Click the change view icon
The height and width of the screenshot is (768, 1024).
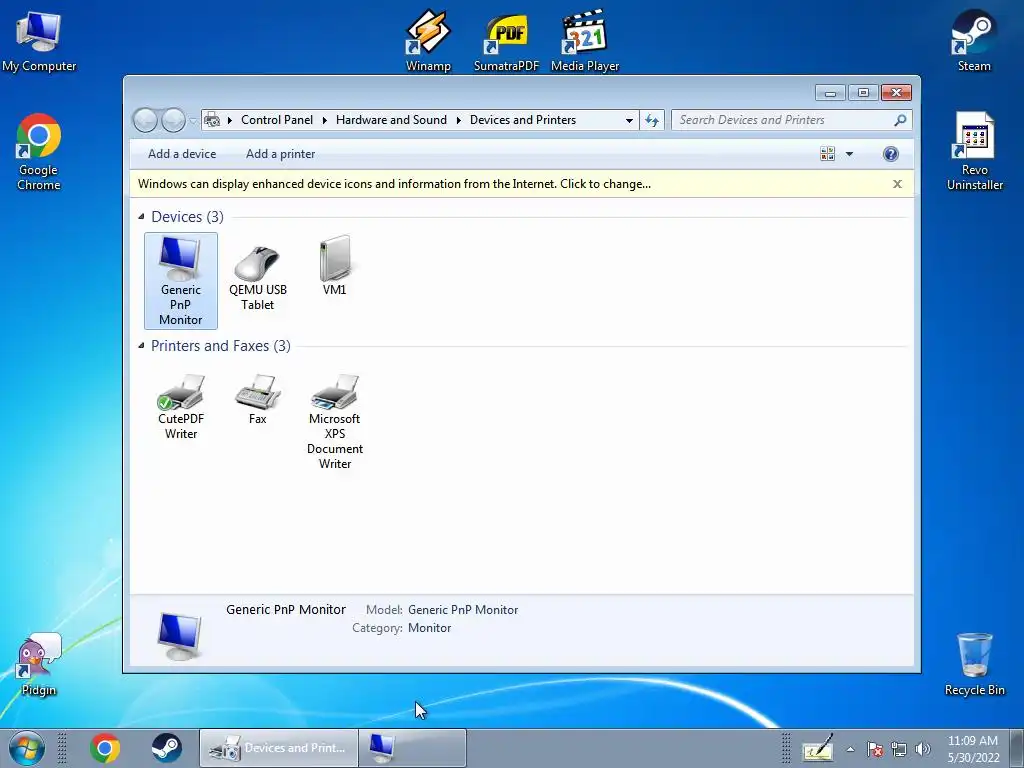point(827,154)
